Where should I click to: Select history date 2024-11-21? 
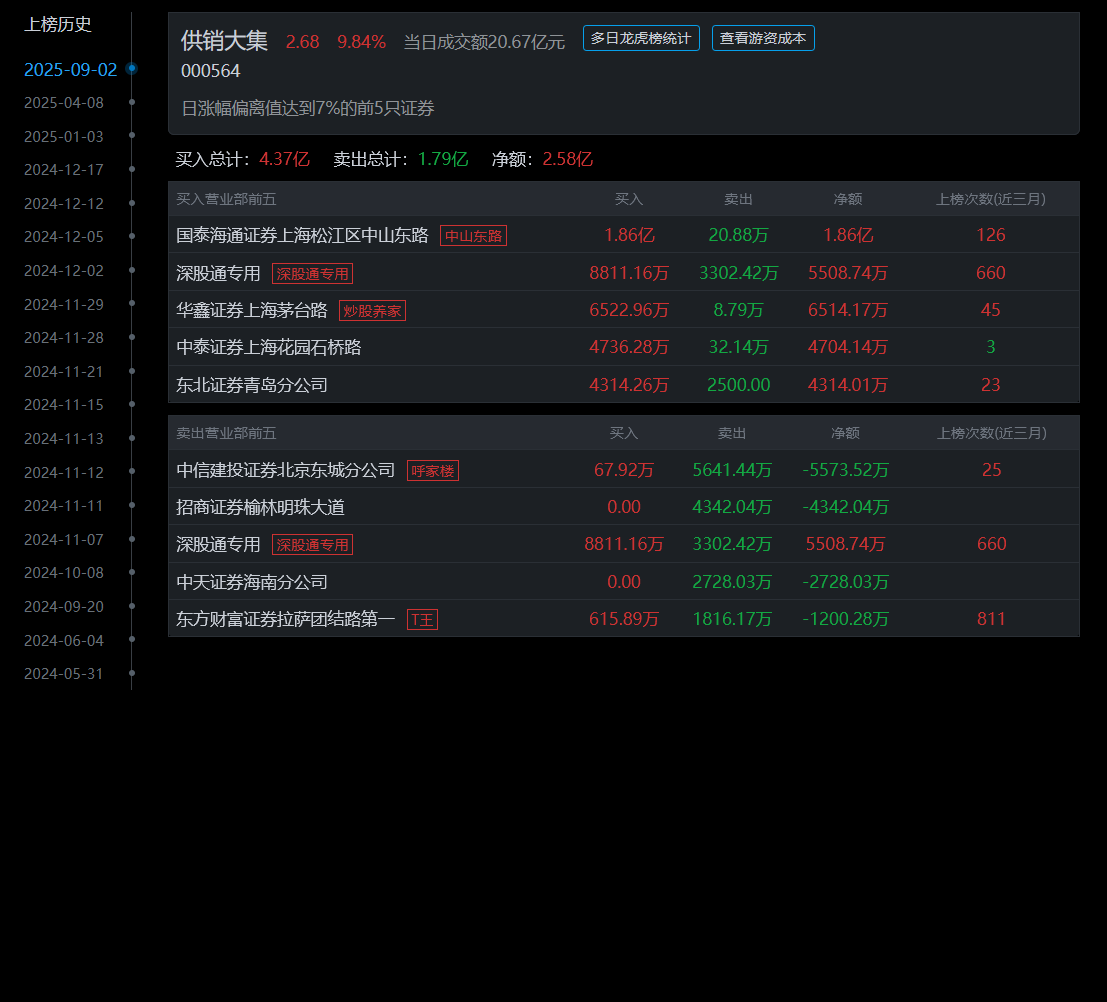(x=64, y=371)
